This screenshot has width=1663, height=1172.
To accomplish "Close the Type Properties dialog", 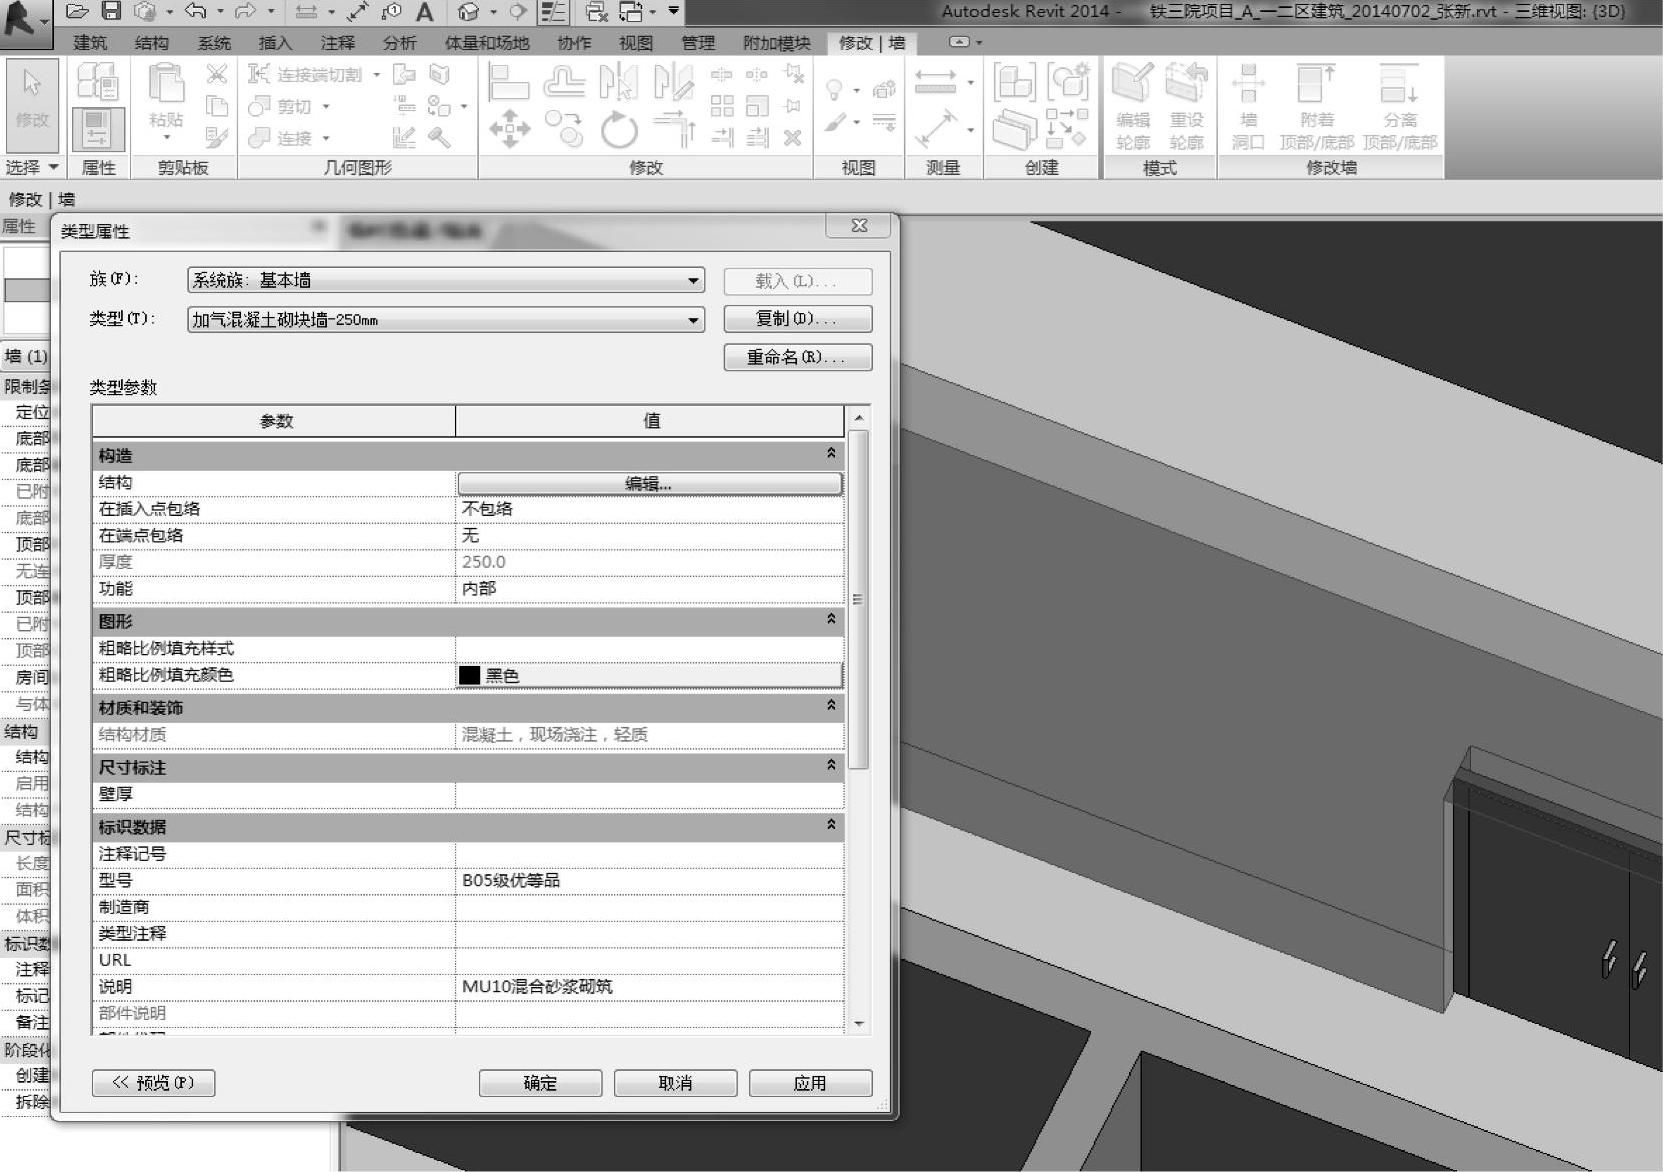I will tap(859, 226).
